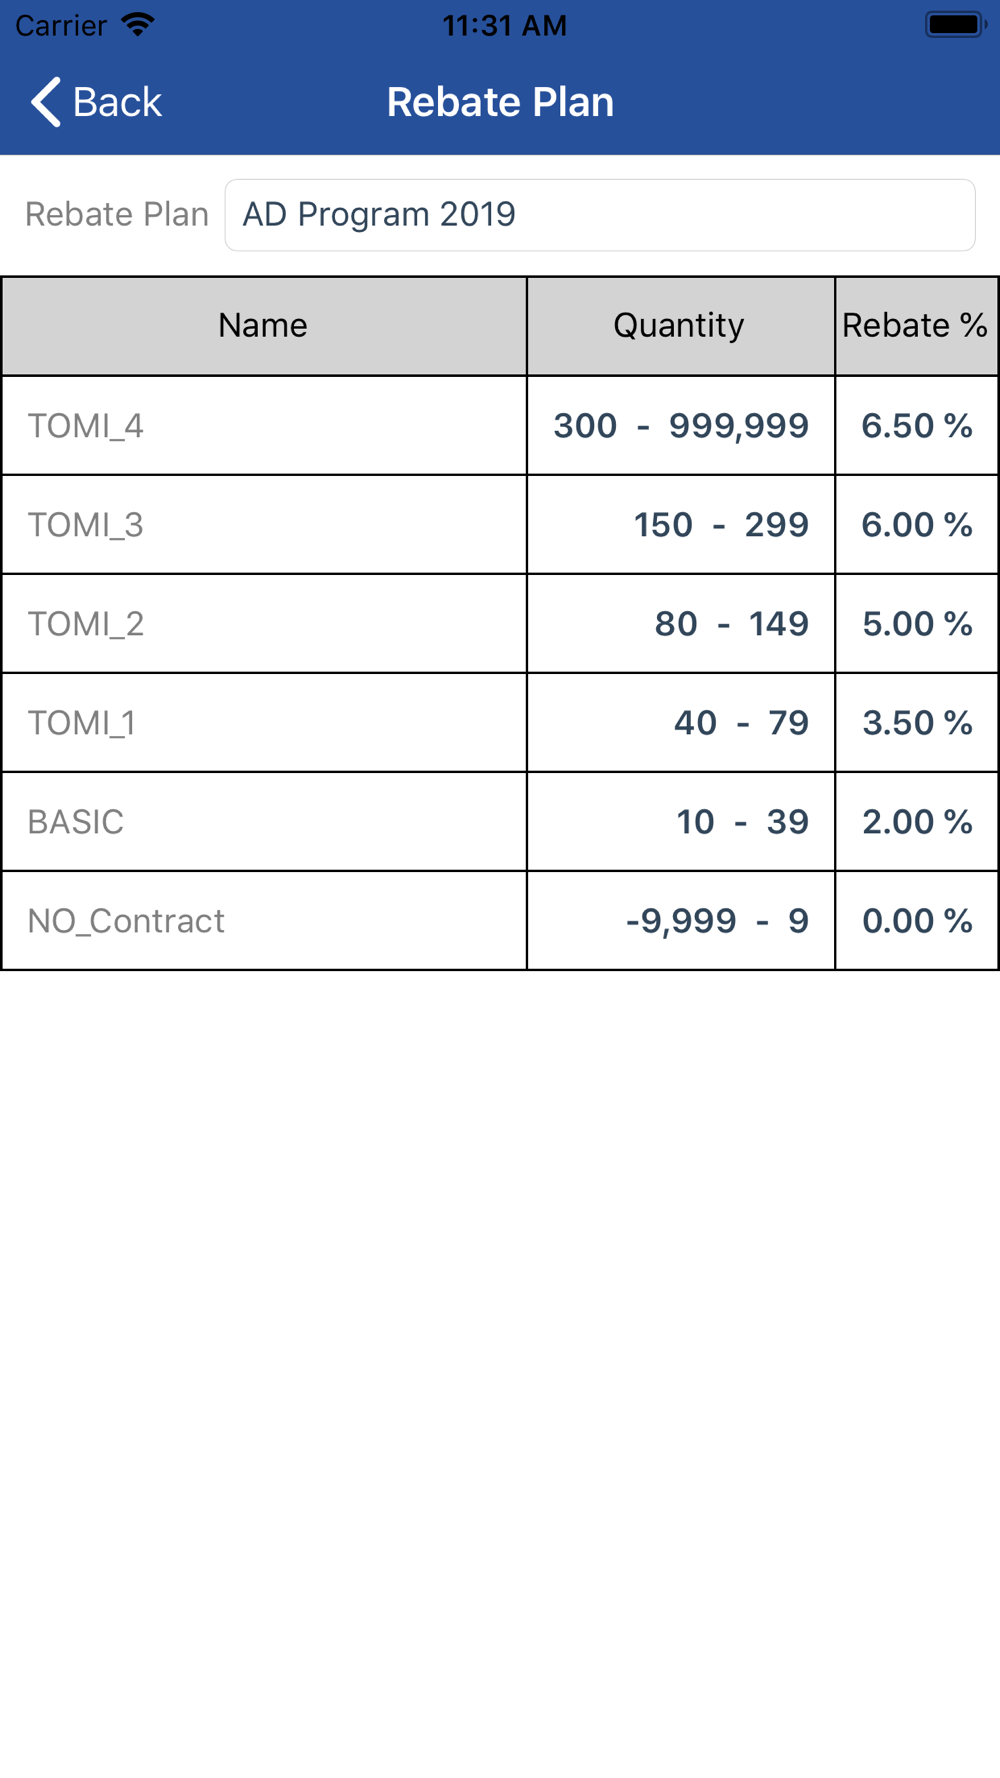
Task: Tap the 150 - 299 quantity cell
Action: (681, 524)
